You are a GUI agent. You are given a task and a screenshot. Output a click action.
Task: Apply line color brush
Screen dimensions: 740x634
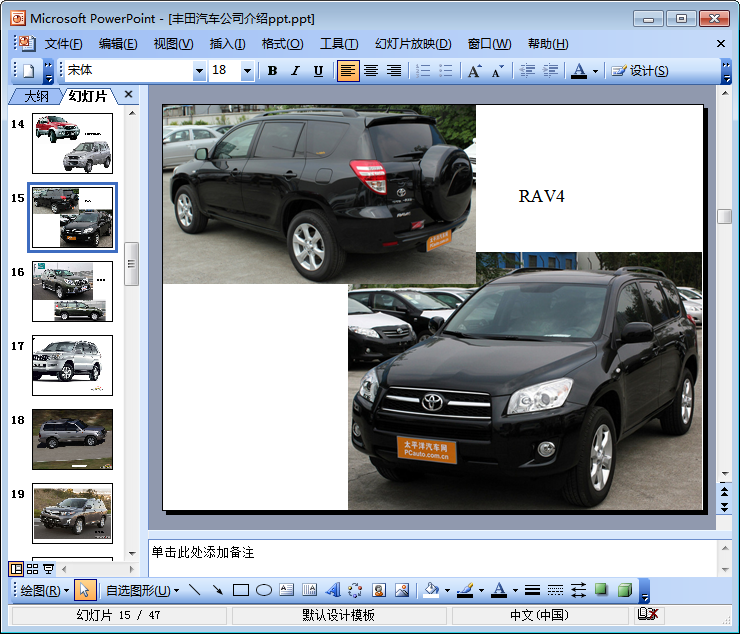click(x=465, y=590)
